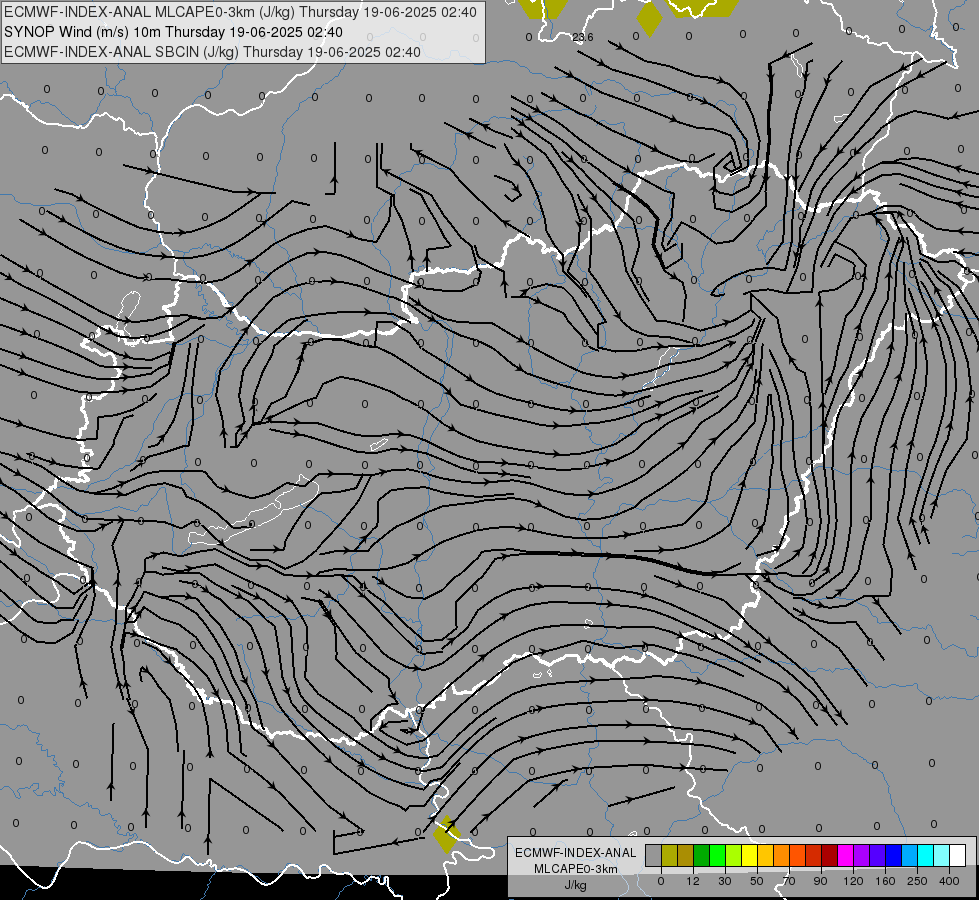Click the legend tick label '50'
Viewport: 979px width, 900px height.
coord(757,881)
